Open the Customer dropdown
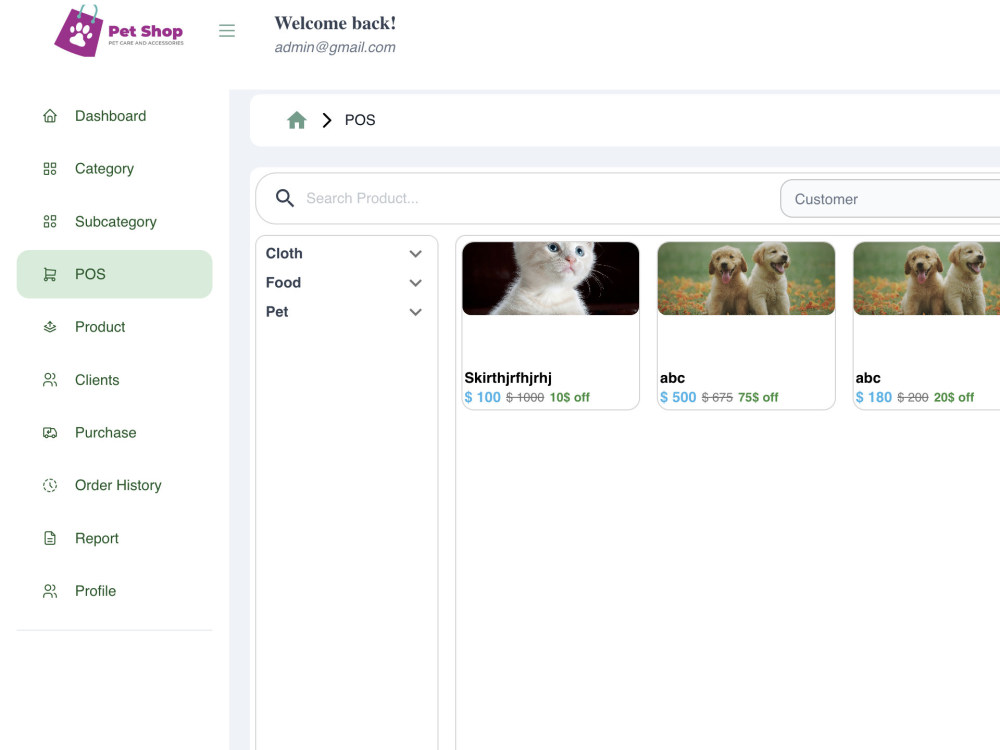Image resolution: width=1000 pixels, height=750 pixels. coord(890,199)
